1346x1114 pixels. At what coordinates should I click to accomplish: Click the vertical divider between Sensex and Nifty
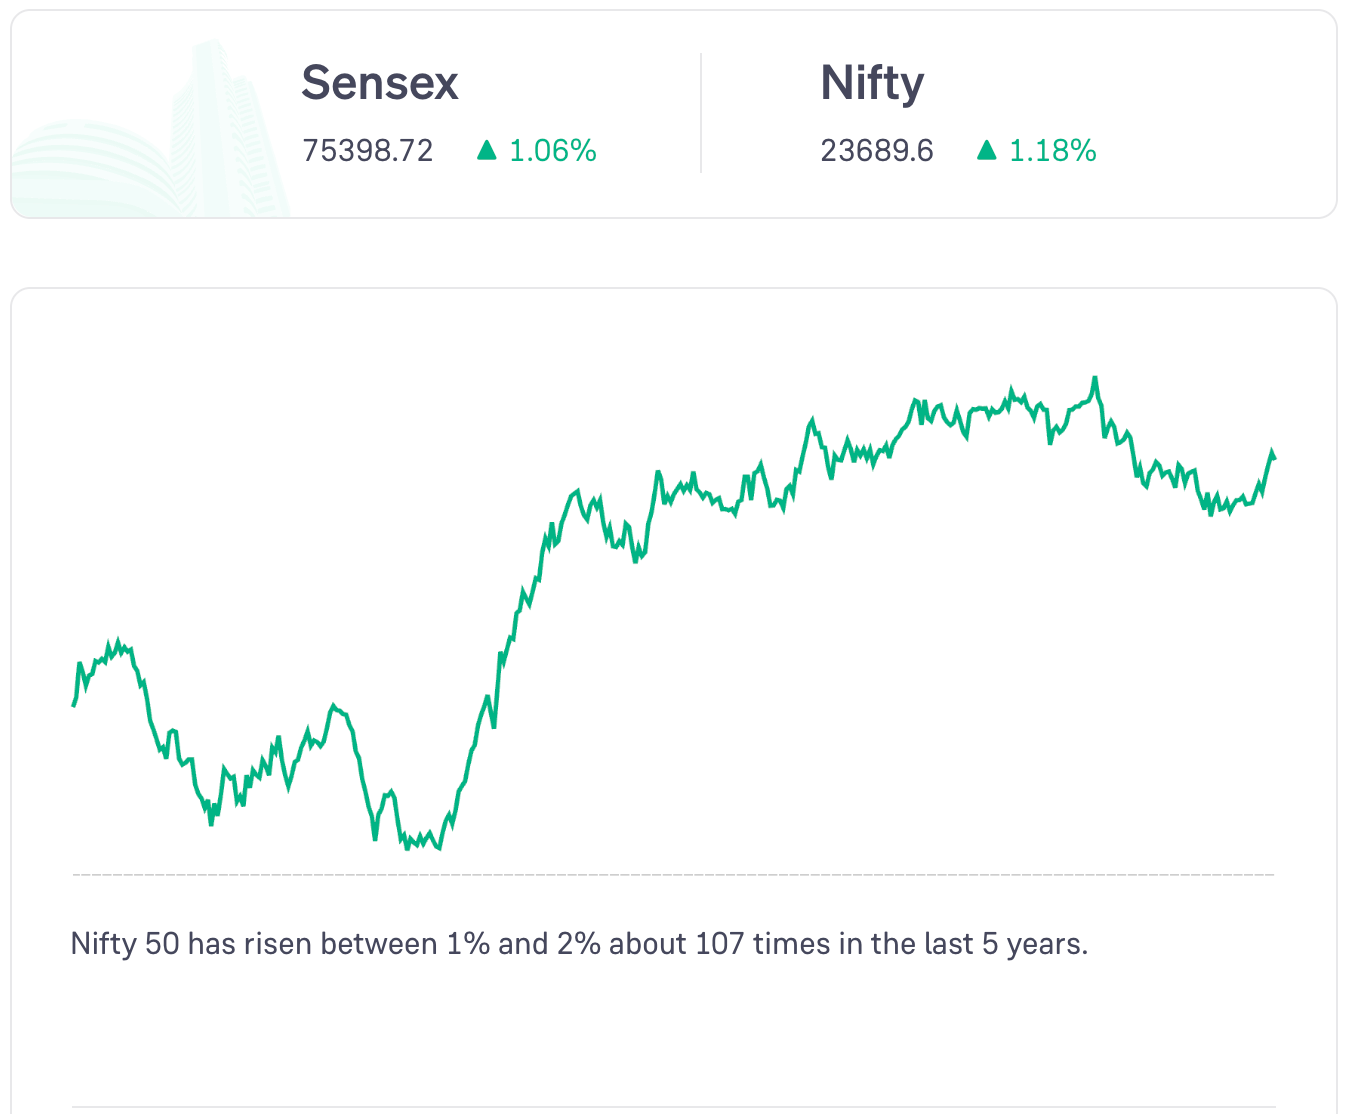[701, 113]
